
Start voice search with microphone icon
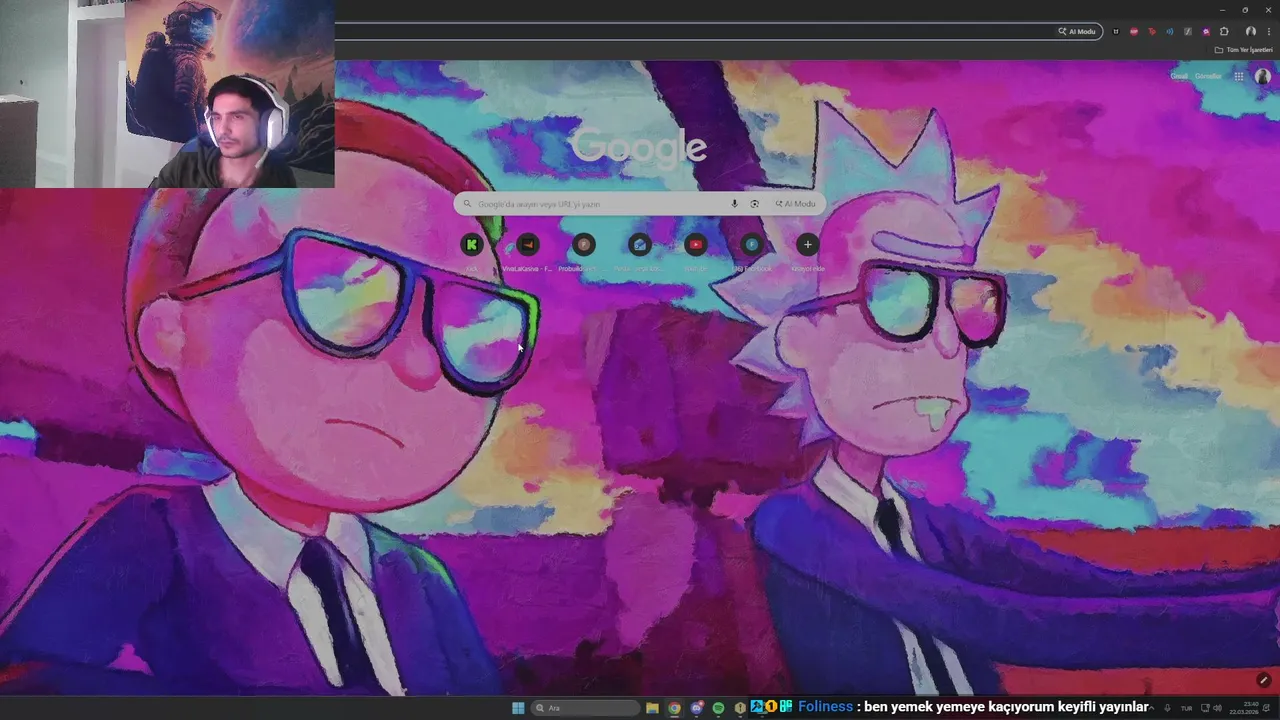coord(734,204)
